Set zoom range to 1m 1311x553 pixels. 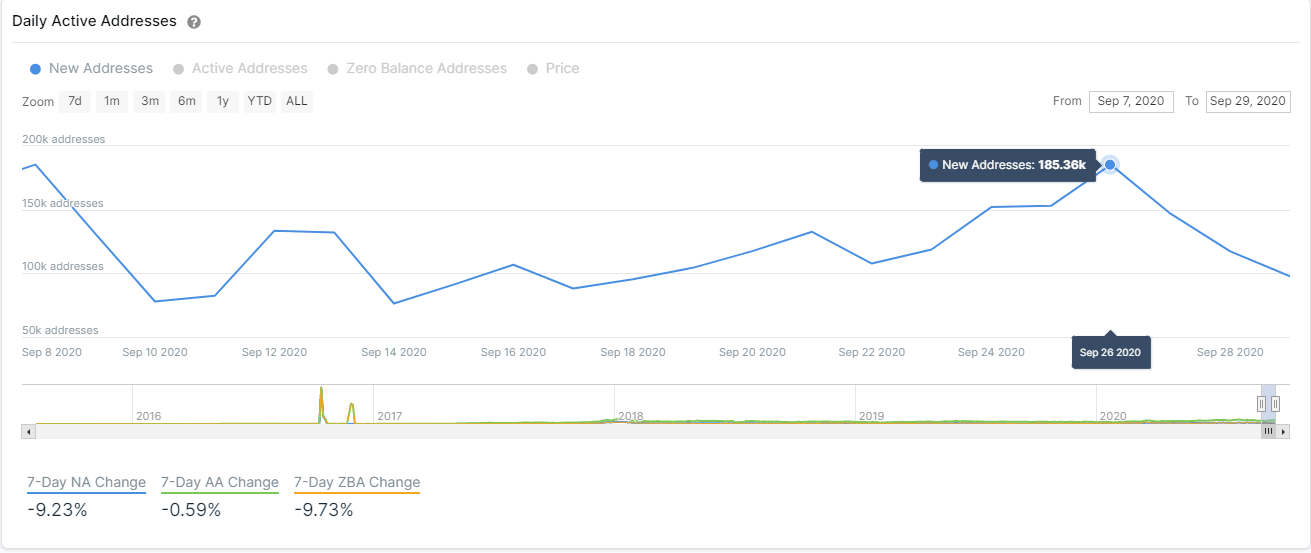pyautogui.click(x=112, y=101)
